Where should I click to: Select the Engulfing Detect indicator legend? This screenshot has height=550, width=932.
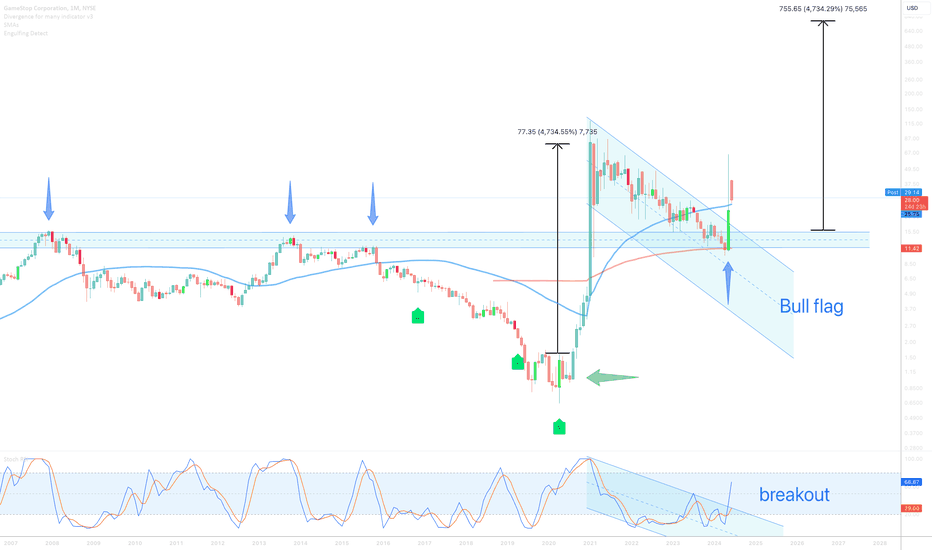tap(26, 33)
